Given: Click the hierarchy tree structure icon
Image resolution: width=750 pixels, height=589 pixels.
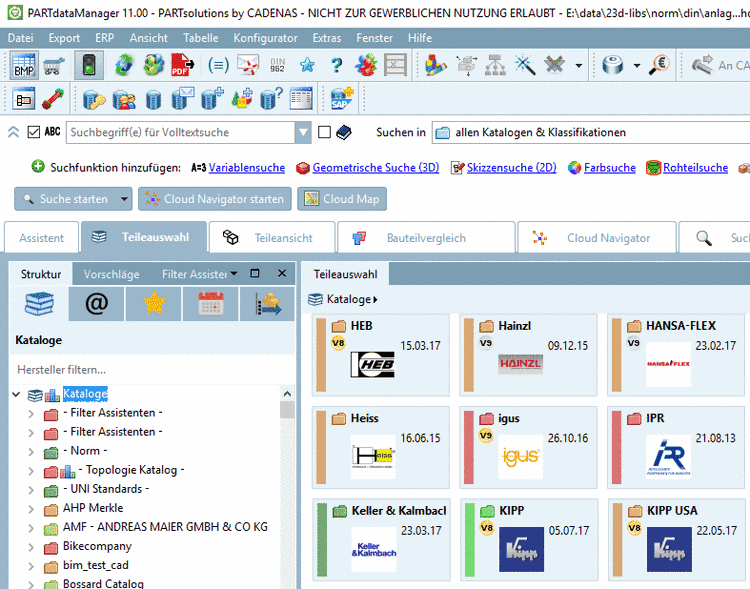Looking at the screenshot, I should pos(496,65).
